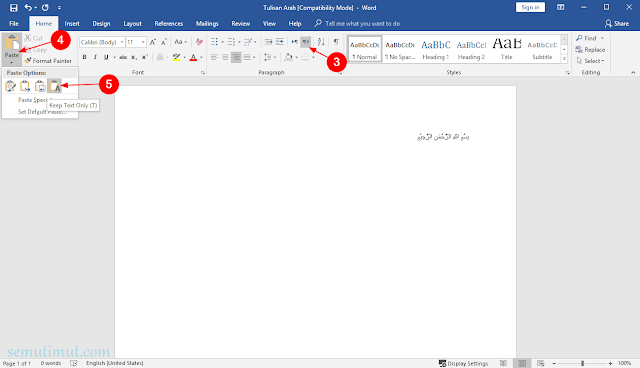Expand the Bullets list dropdown arrow

(x=222, y=42)
